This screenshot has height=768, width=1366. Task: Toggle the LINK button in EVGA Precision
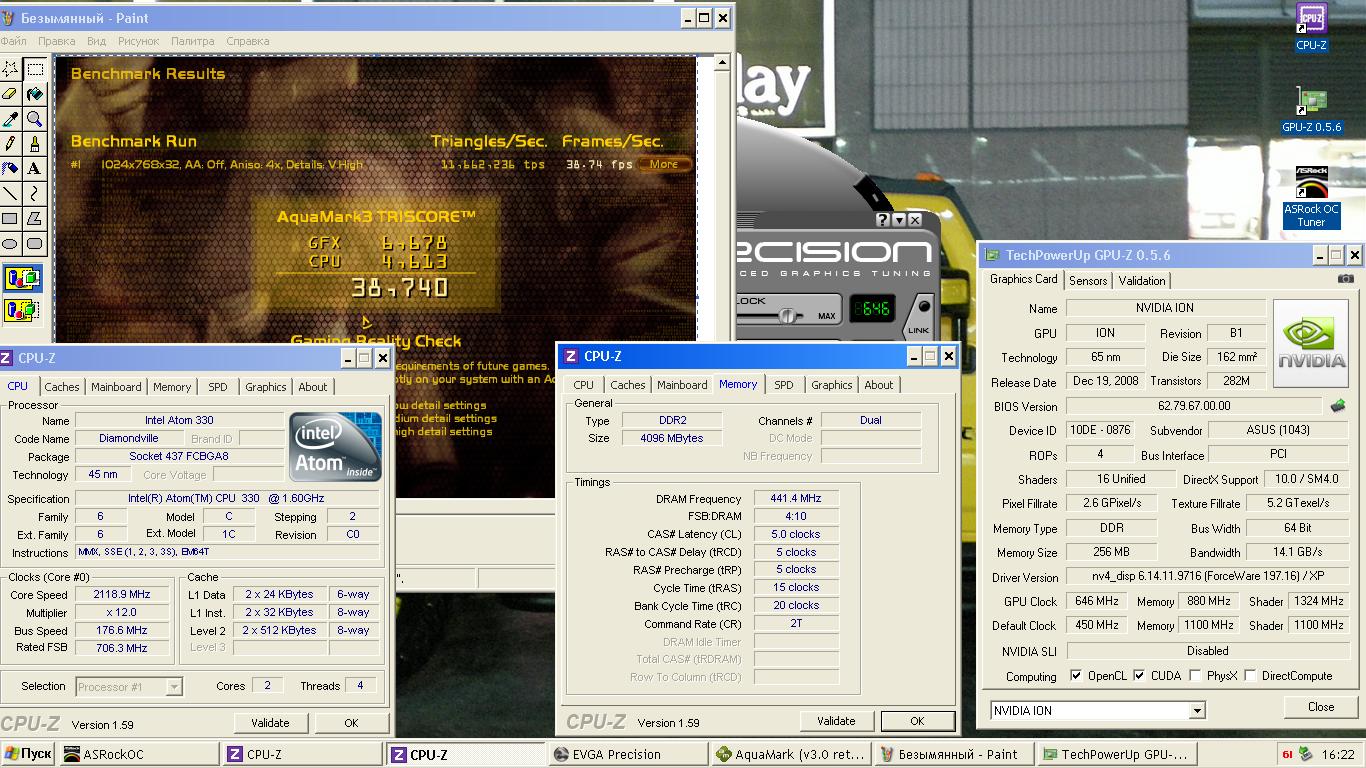pos(920,317)
